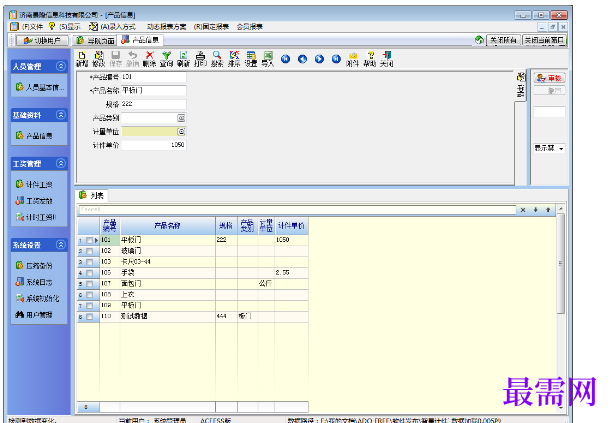
Task: Open the 计量单位 lookup button
Action: coord(181,131)
